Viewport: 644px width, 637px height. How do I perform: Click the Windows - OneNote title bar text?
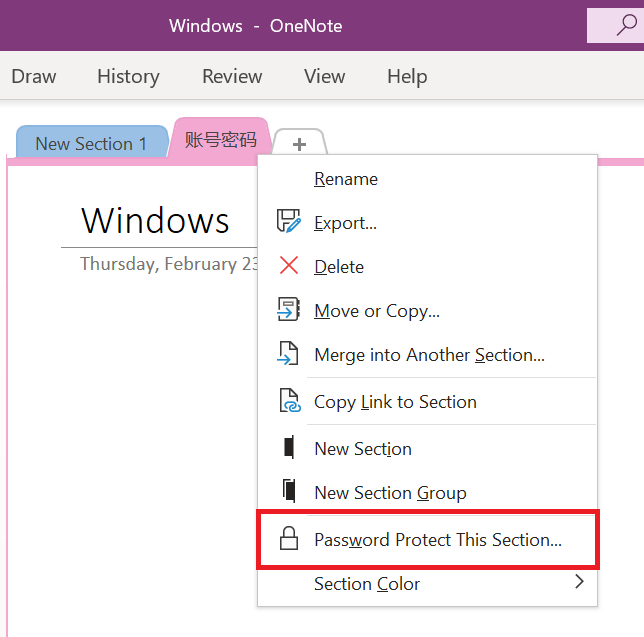pyautogui.click(x=255, y=26)
